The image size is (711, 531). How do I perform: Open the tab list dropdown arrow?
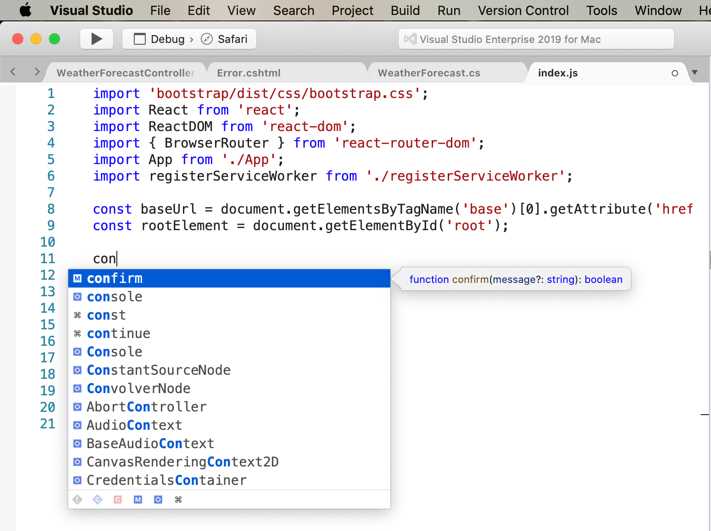point(694,72)
